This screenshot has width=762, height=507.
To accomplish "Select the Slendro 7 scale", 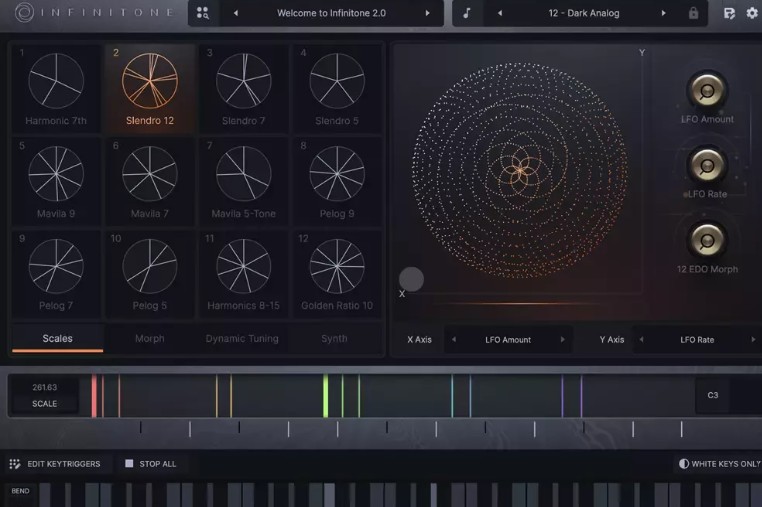I will (243, 88).
